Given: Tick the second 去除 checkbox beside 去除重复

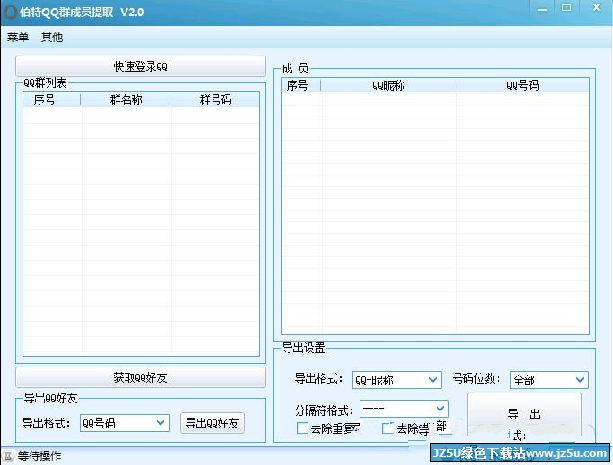Looking at the screenshot, I should pyautogui.click(x=387, y=428).
